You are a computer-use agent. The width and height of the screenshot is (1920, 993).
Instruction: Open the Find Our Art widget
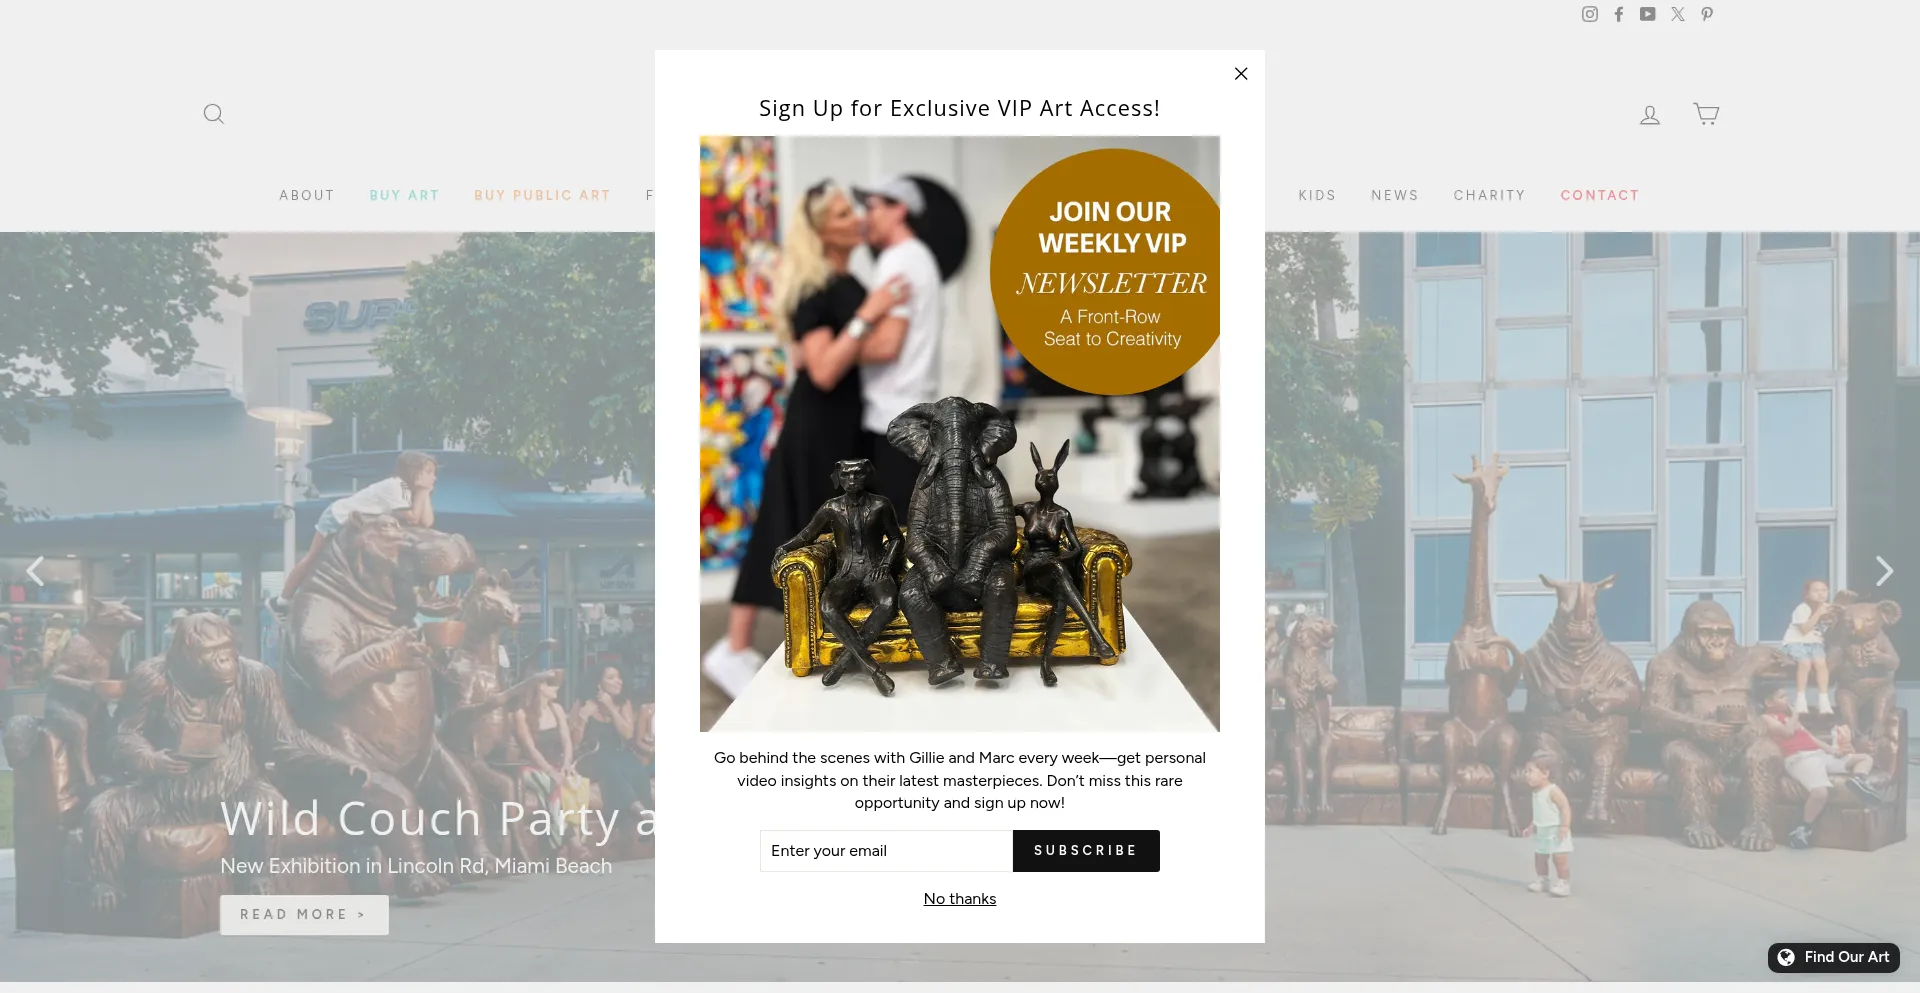1834,957
